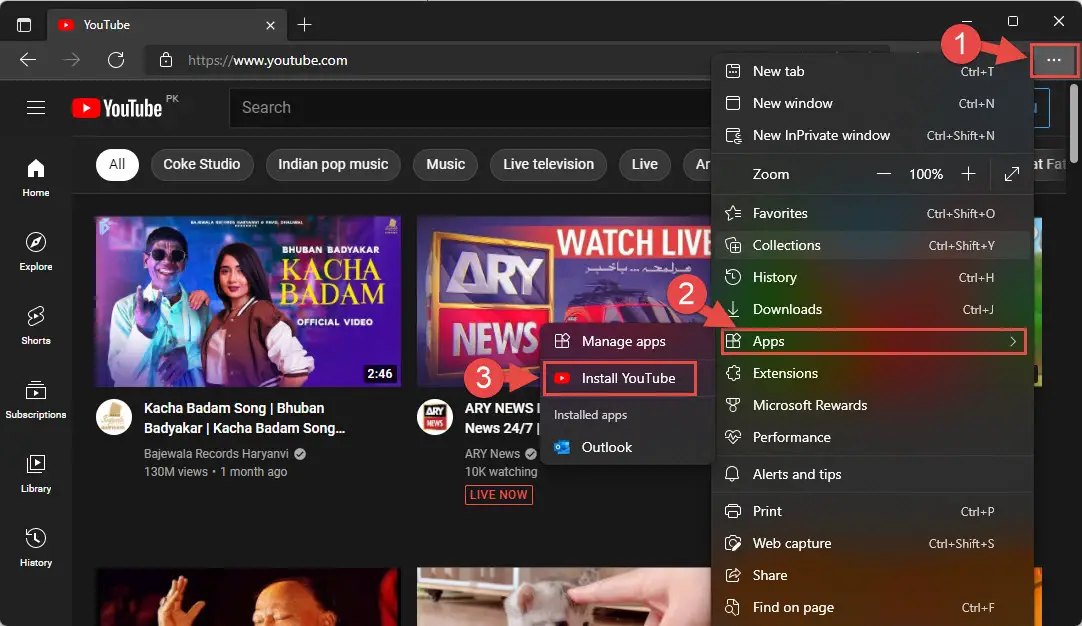1082x626 pixels.
Task: Click the zoom in plus button
Action: coord(968,174)
